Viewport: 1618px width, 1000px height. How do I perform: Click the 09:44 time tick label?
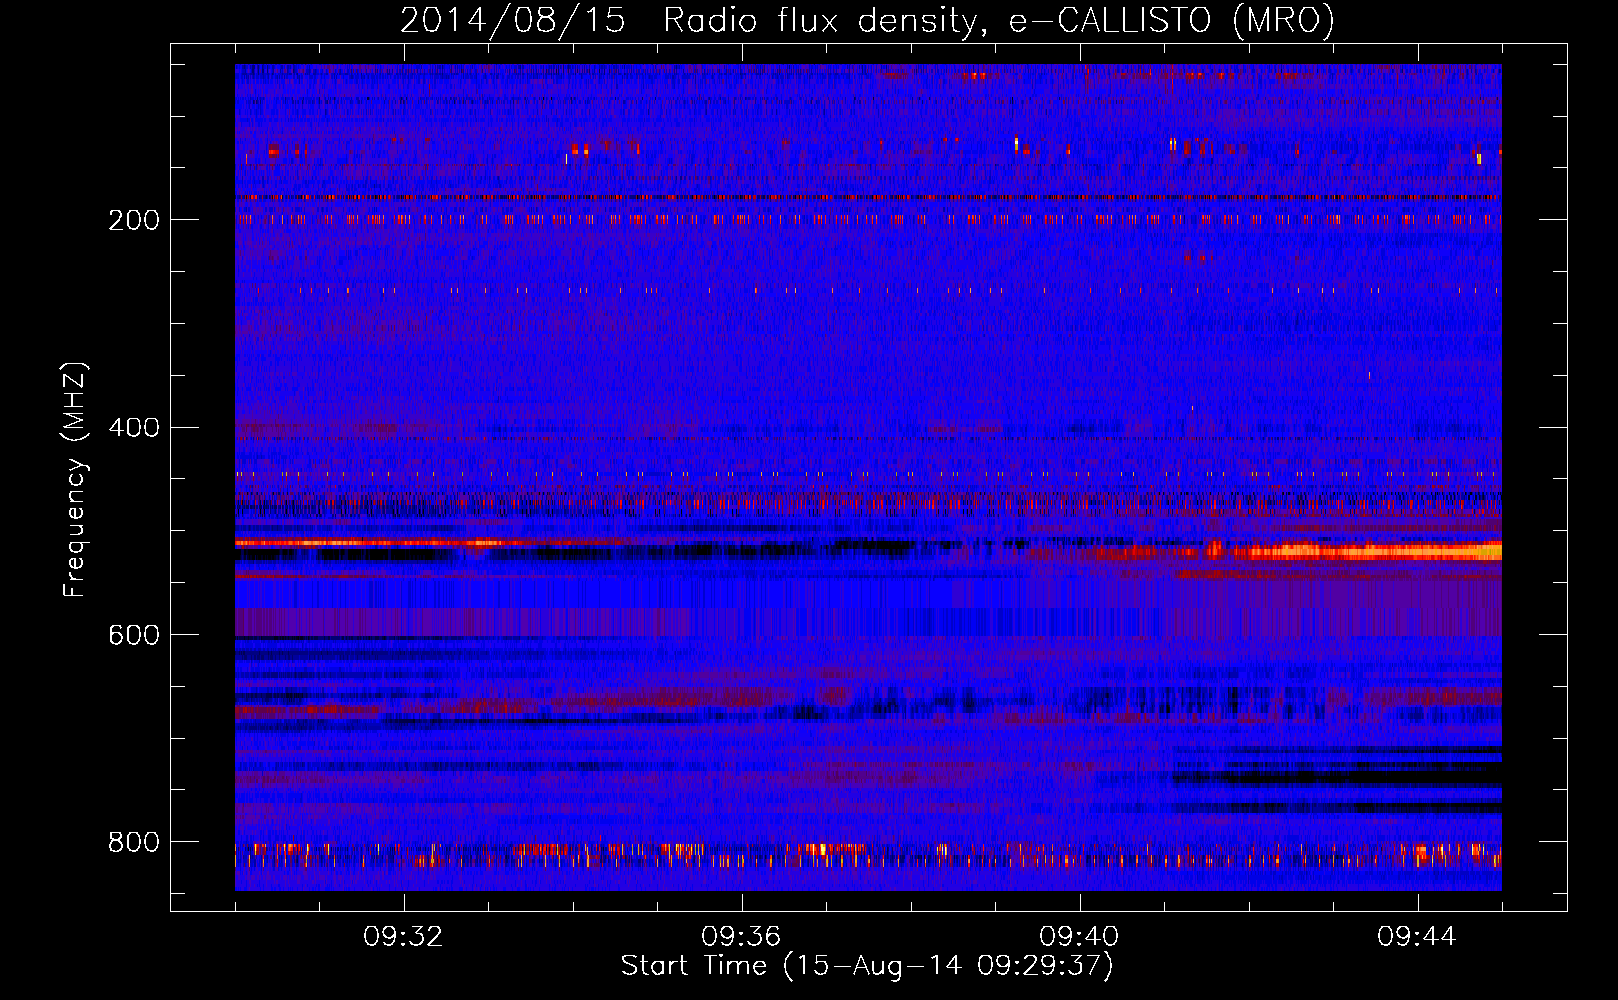tap(1417, 937)
